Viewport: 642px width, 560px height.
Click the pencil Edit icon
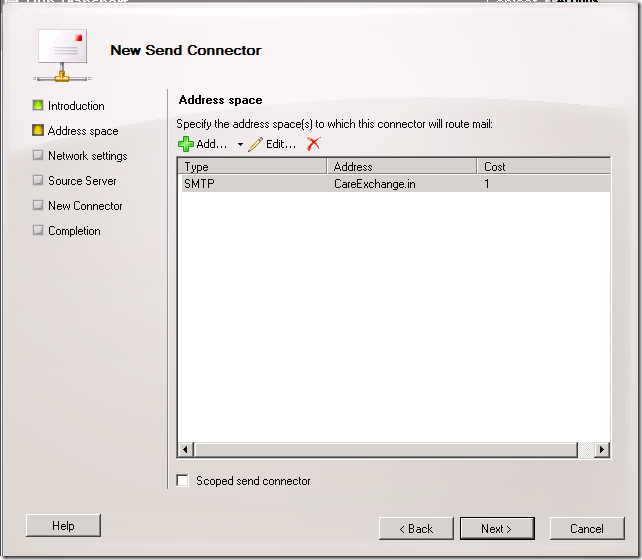click(x=255, y=144)
